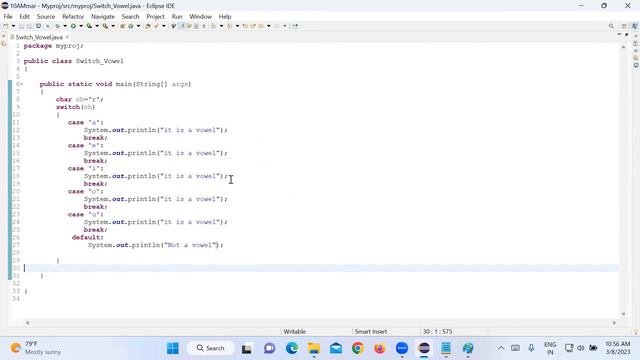Open the Refactor menu
This screenshot has width=640, height=360.
pyautogui.click(x=73, y=16)
